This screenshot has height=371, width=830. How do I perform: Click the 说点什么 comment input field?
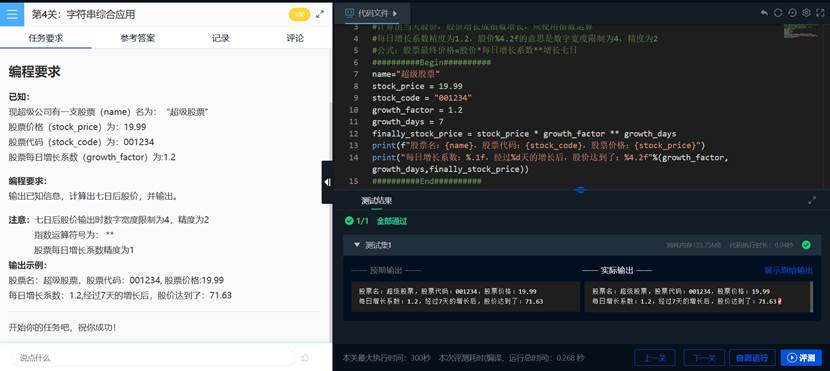pos(152,358)
